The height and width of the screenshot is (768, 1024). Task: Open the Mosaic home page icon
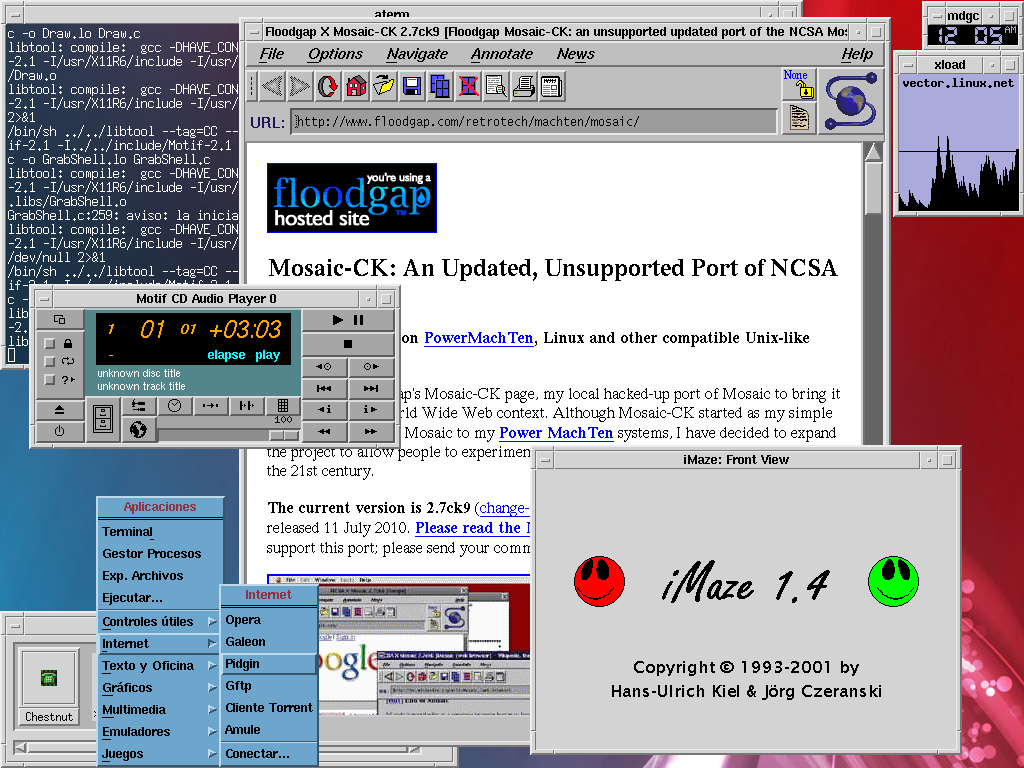point(356,86)
